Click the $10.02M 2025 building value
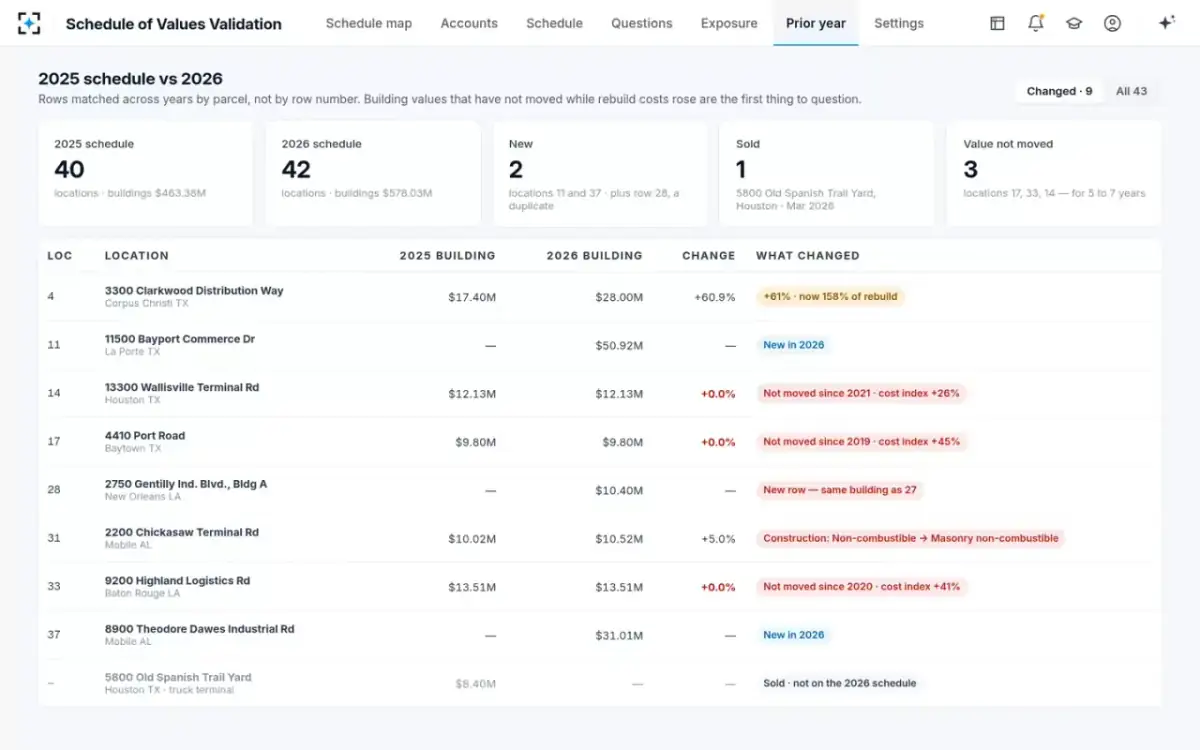Viewport: 1200px width, 750px height. (472, 538)
